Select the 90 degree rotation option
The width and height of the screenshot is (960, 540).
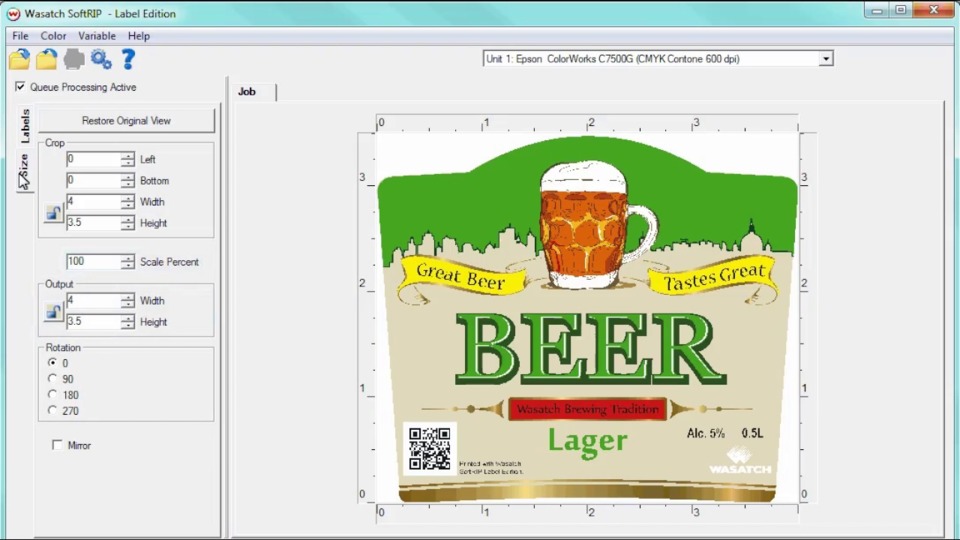tap(53, 379)
